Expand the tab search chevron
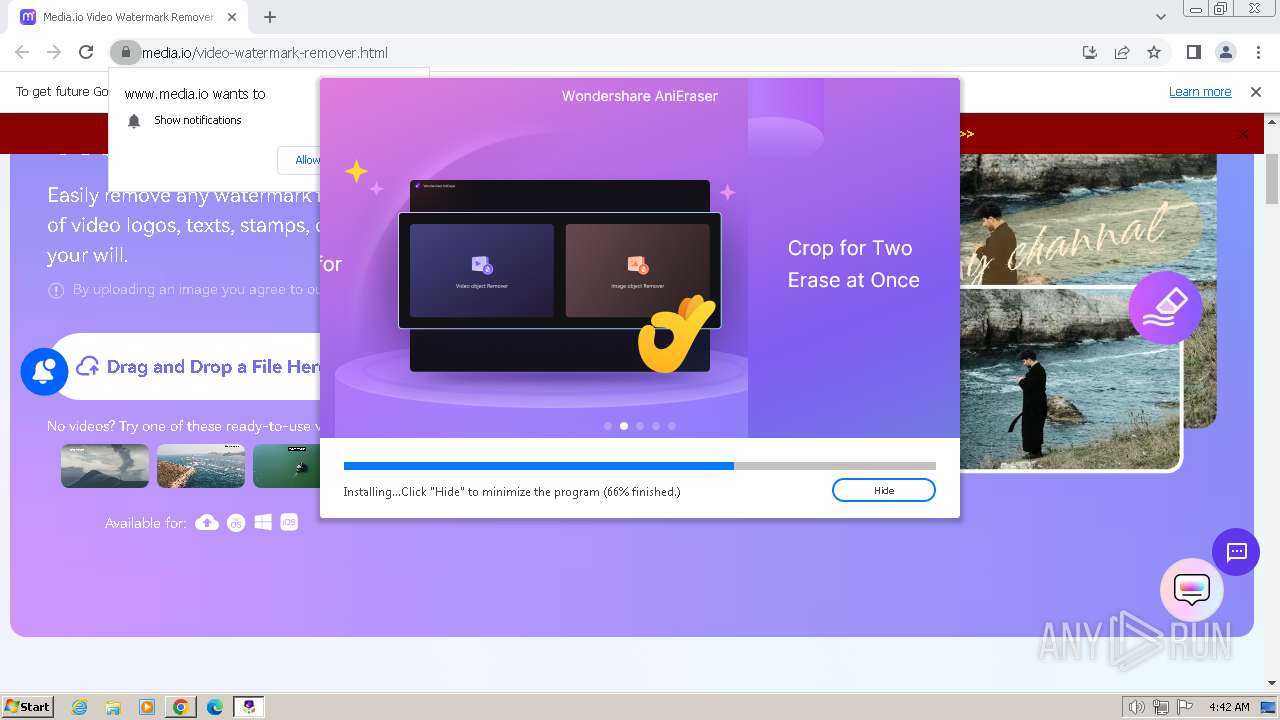This screenshot has height=720, width=1280. [x=1160, y=17]
